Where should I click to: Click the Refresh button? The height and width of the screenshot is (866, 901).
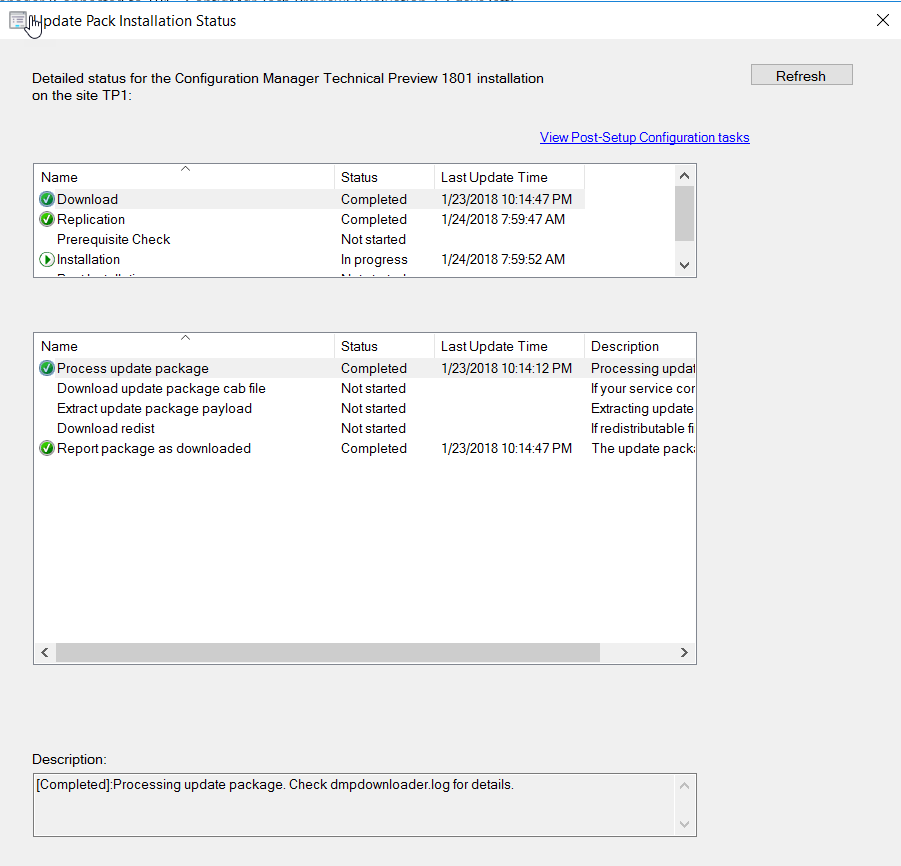point(802,75)
